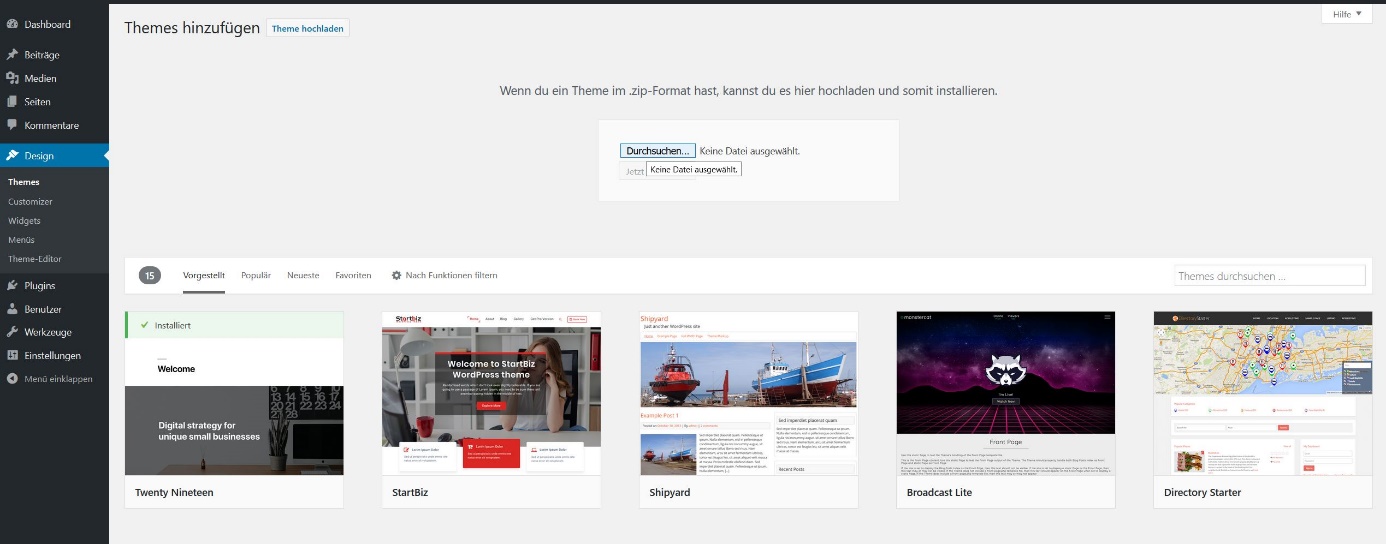Viewport: 1386px width, 544px height.
Task: Click the Design paintbrush icon
Action: [12, 156]
